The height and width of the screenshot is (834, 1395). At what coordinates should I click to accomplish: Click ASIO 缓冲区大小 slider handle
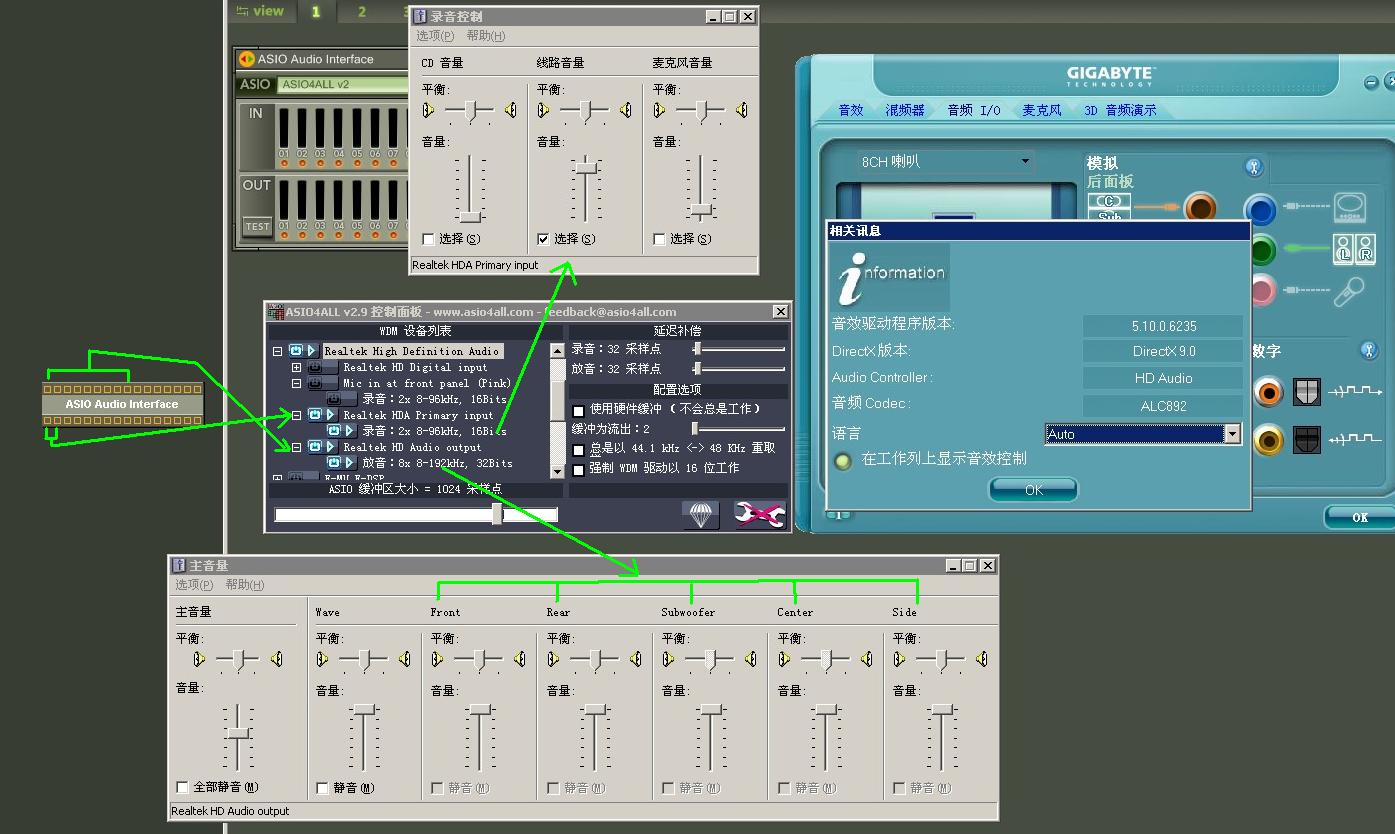(x=497, y=514)
